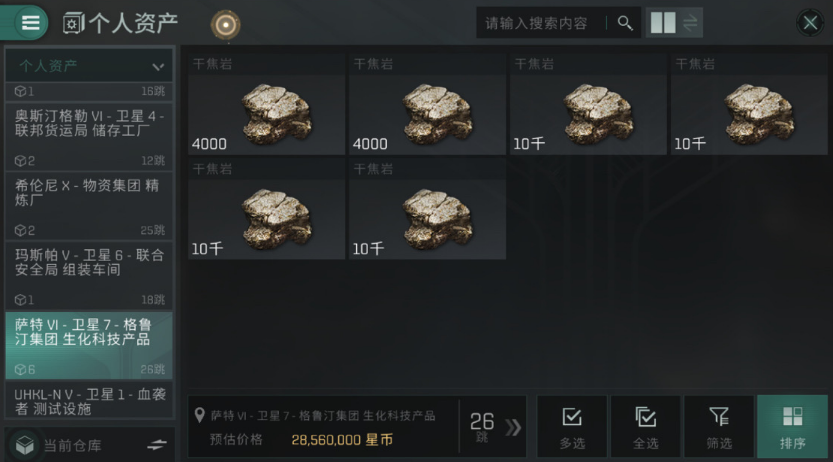Click 全选 to select all items

click(x=645, y=426)
